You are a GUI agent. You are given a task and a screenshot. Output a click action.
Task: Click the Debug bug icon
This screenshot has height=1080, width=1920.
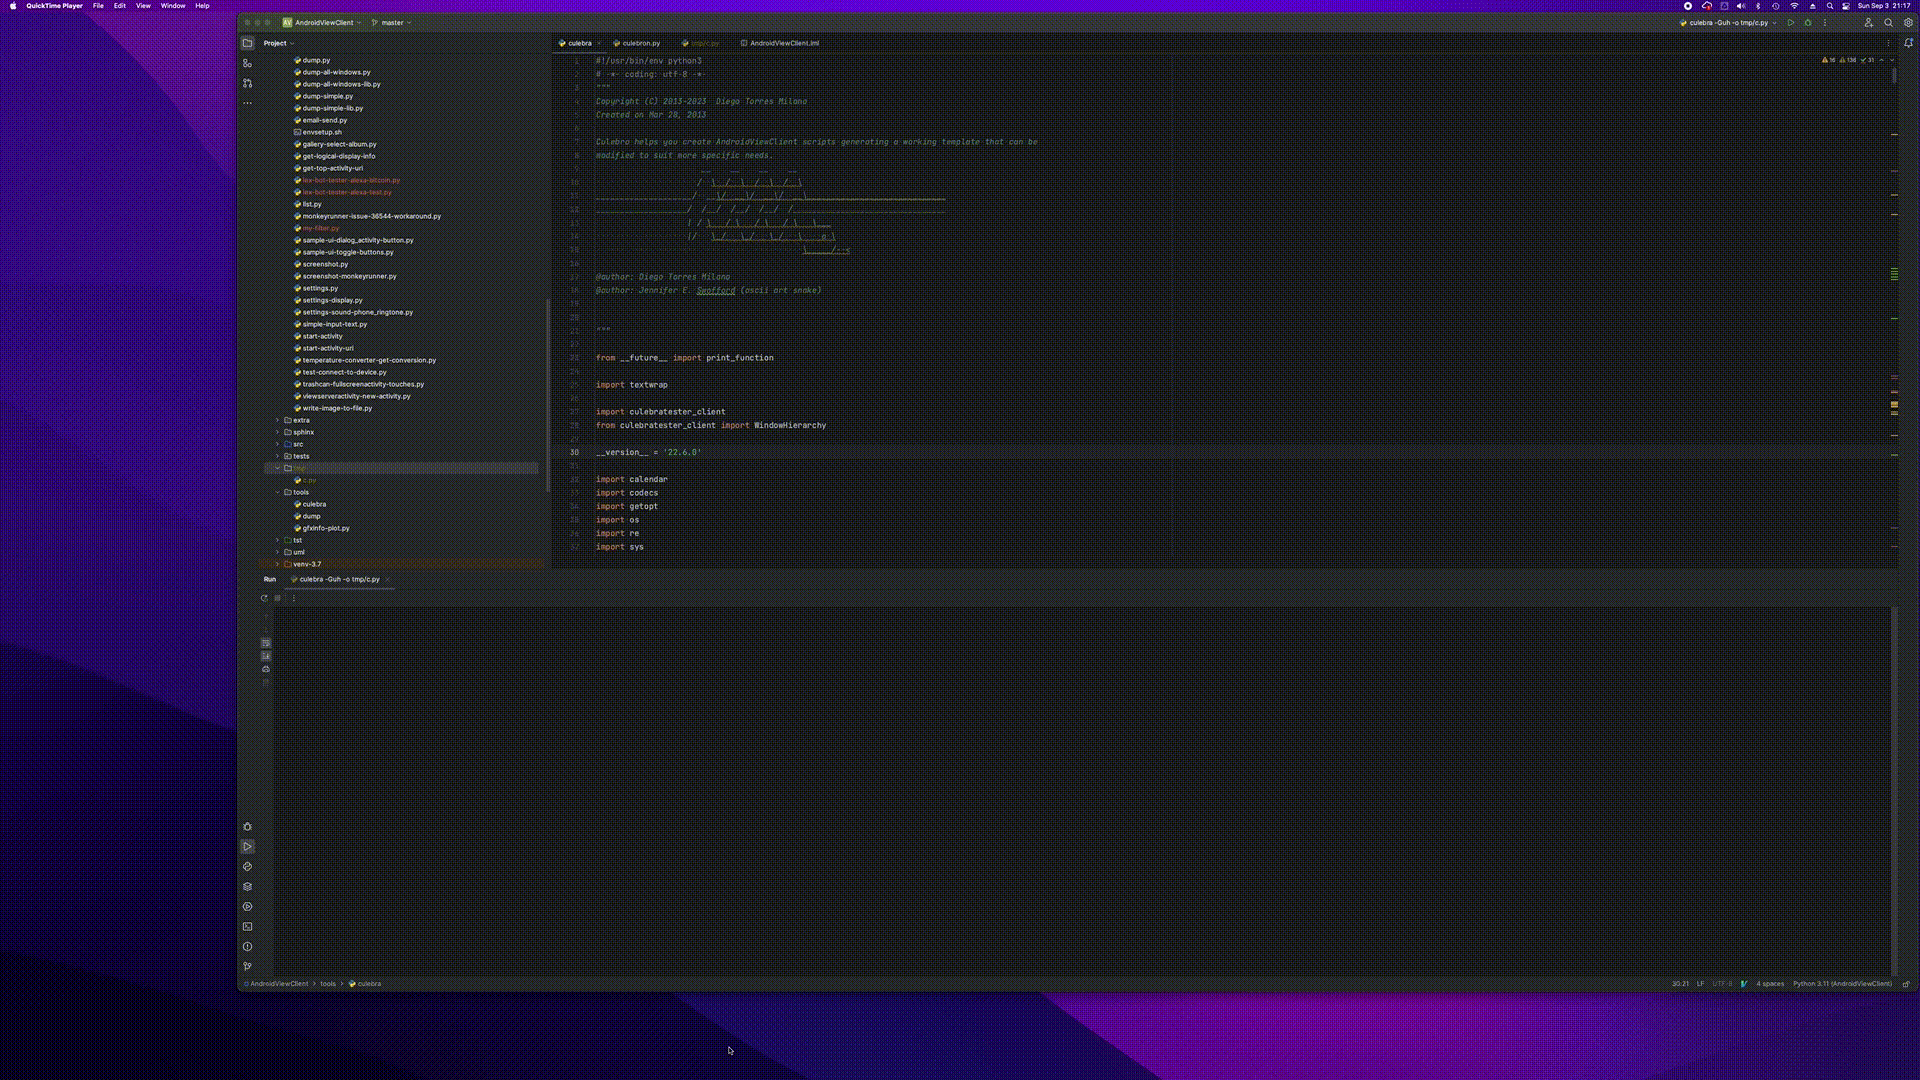(1808, 22)
